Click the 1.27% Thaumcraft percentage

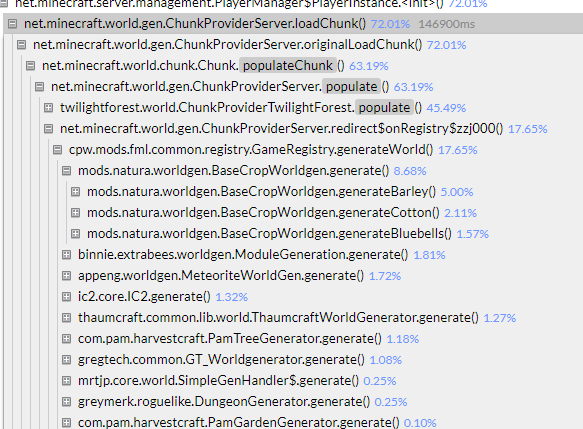pos(500,318)
